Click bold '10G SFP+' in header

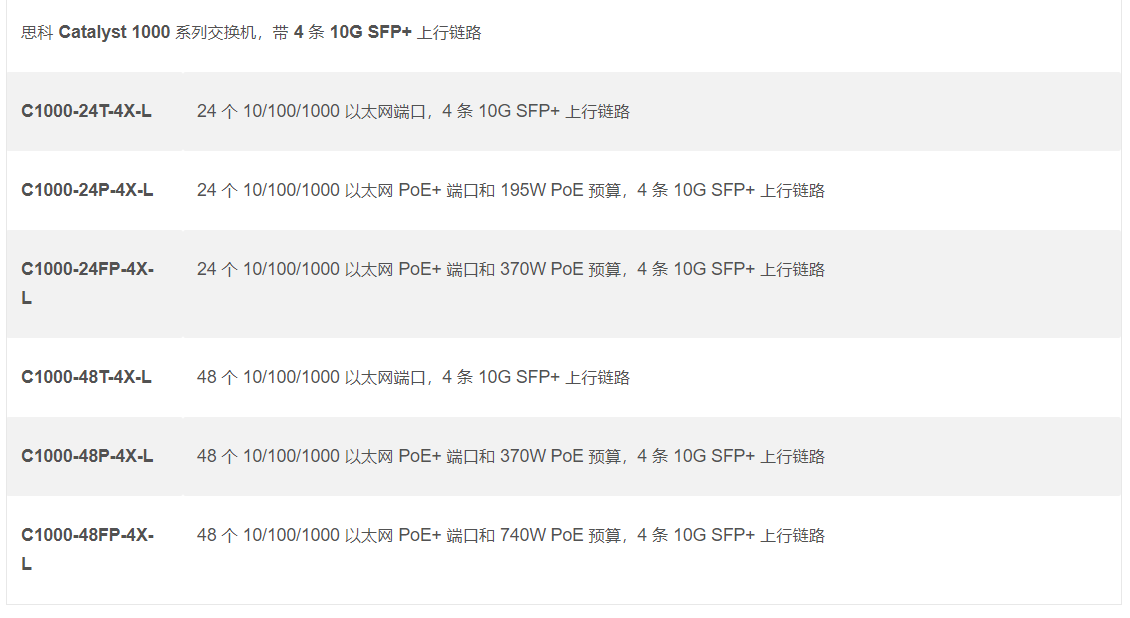370,33
